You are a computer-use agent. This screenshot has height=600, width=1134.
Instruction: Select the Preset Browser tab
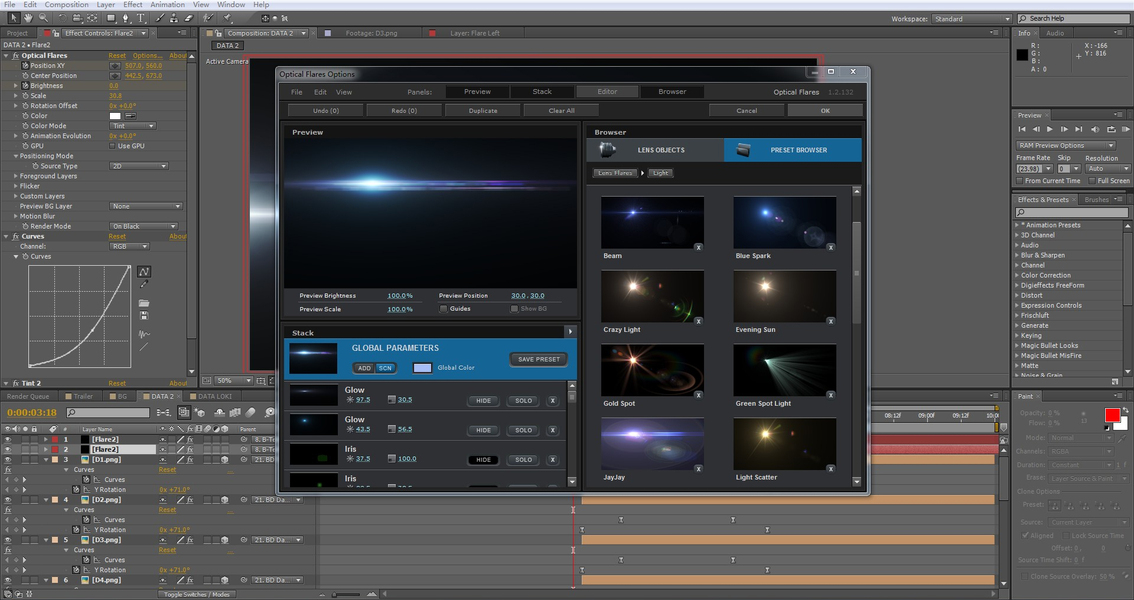(793, 150)
